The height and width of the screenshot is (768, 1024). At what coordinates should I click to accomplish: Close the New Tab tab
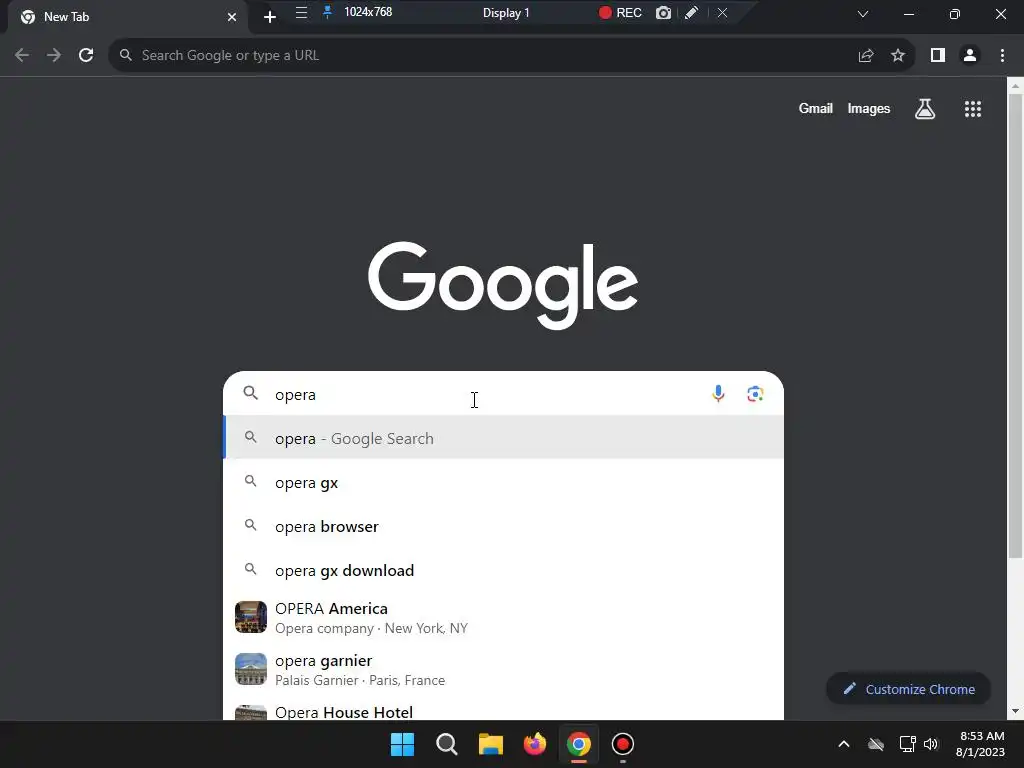pos(232,17)
